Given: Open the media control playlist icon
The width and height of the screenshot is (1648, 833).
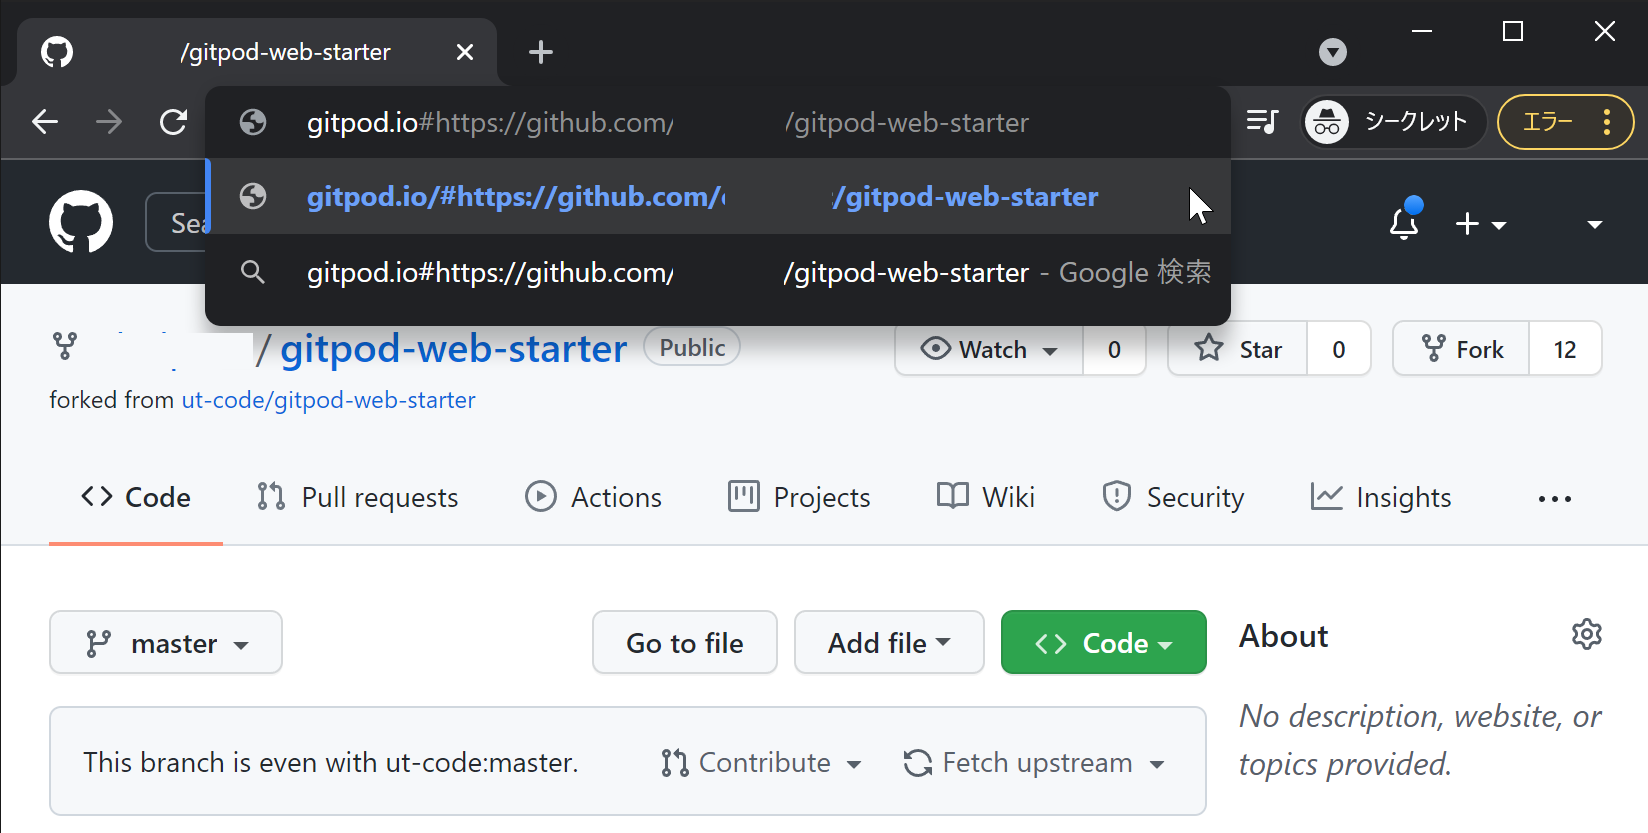Looking at the screenshot, I should pyautogui.click(x=1263, y=122).
